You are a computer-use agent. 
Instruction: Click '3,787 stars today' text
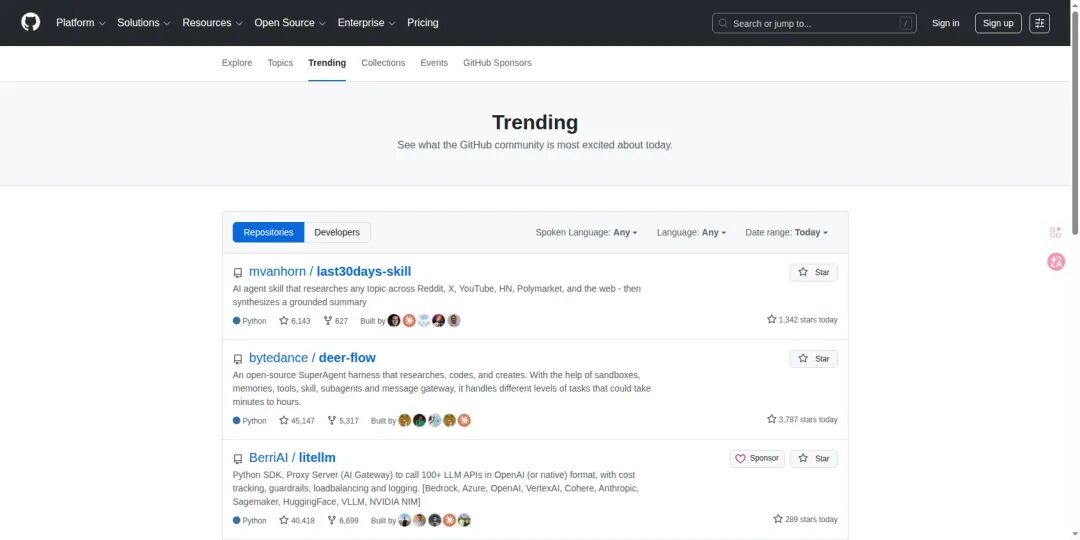tap(808, 420)
